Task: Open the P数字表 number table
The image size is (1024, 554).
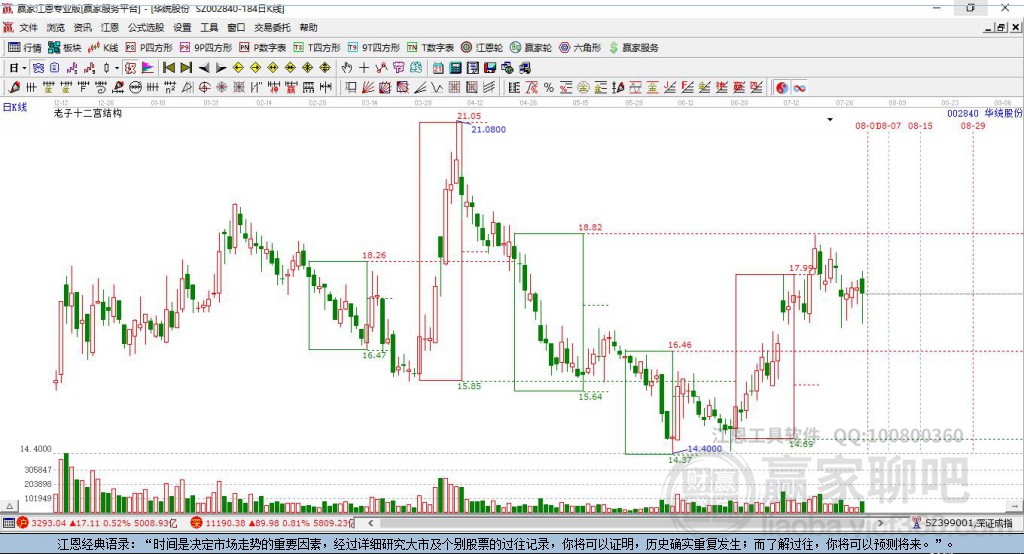Action: pyautogui.click(x=263, y=48)
